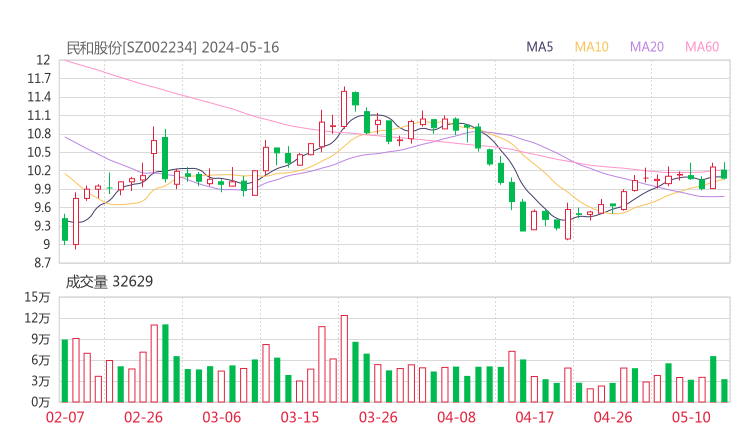Click the 11.1 price axis label

coord(39,115)
